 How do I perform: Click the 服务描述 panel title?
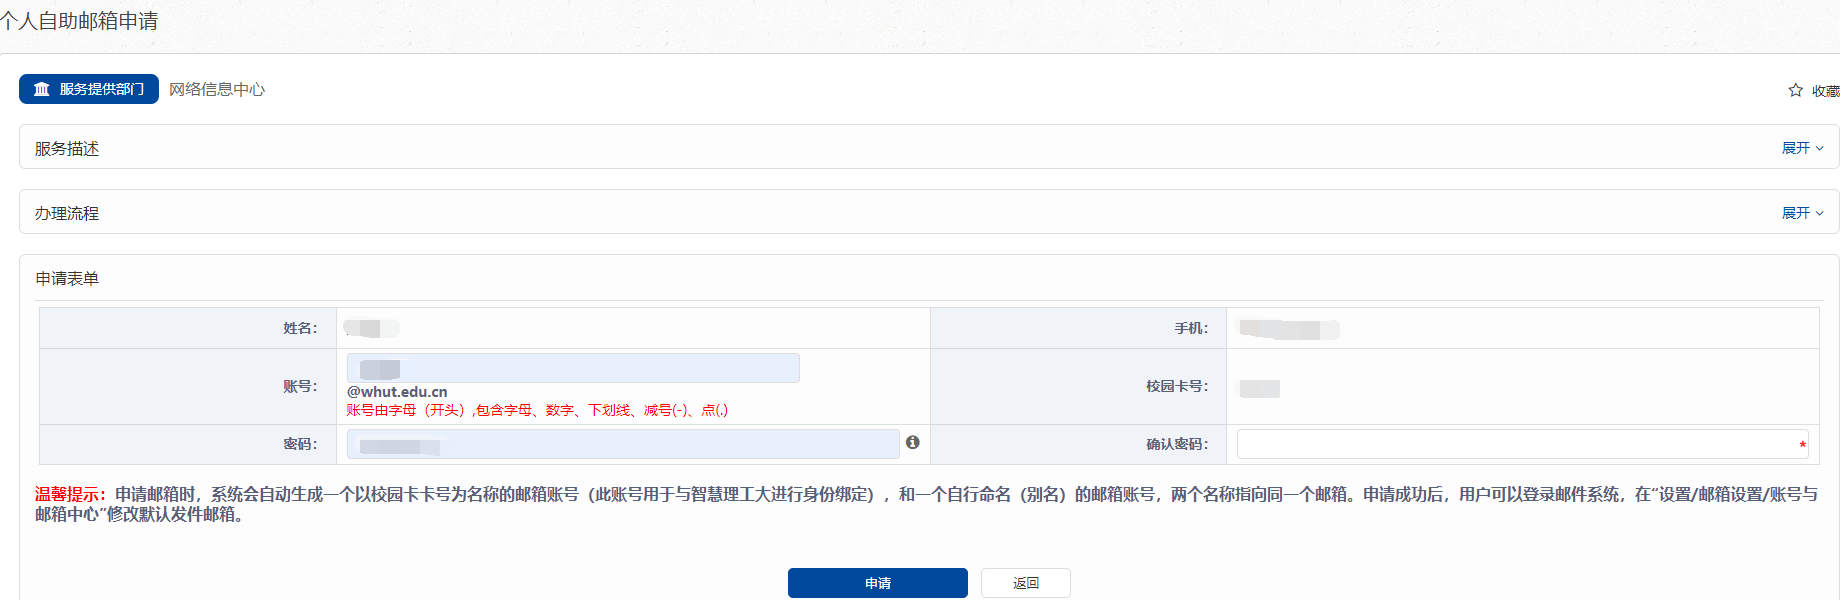[x=67, y=149]
